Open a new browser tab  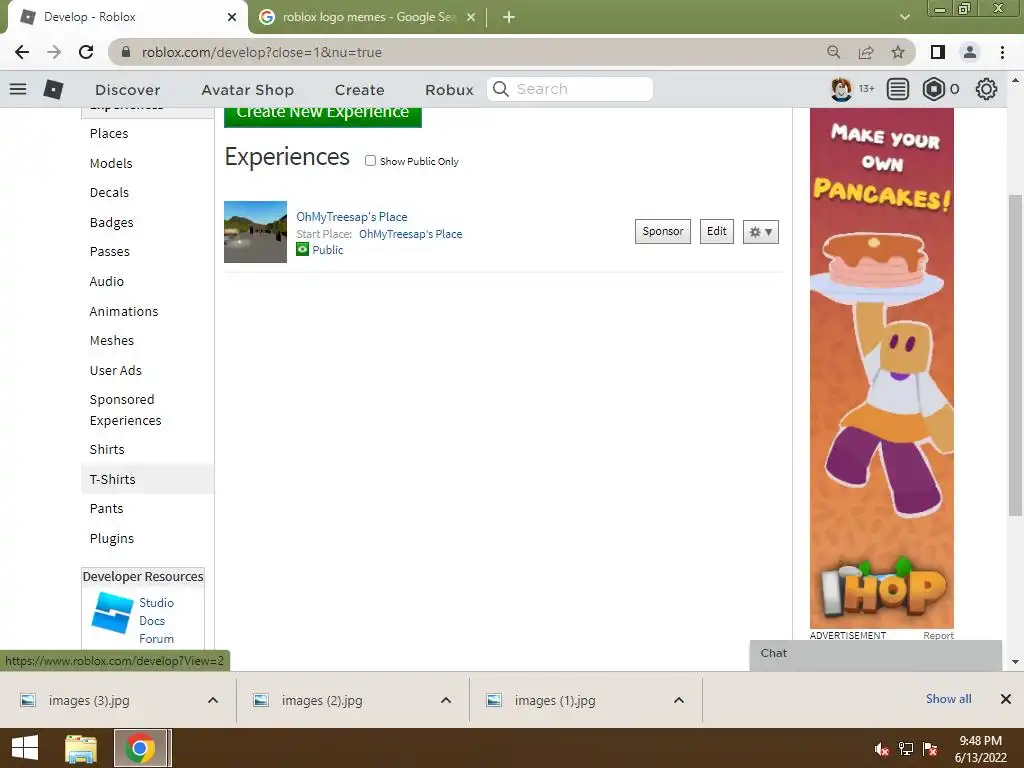[x=509, y=17]
